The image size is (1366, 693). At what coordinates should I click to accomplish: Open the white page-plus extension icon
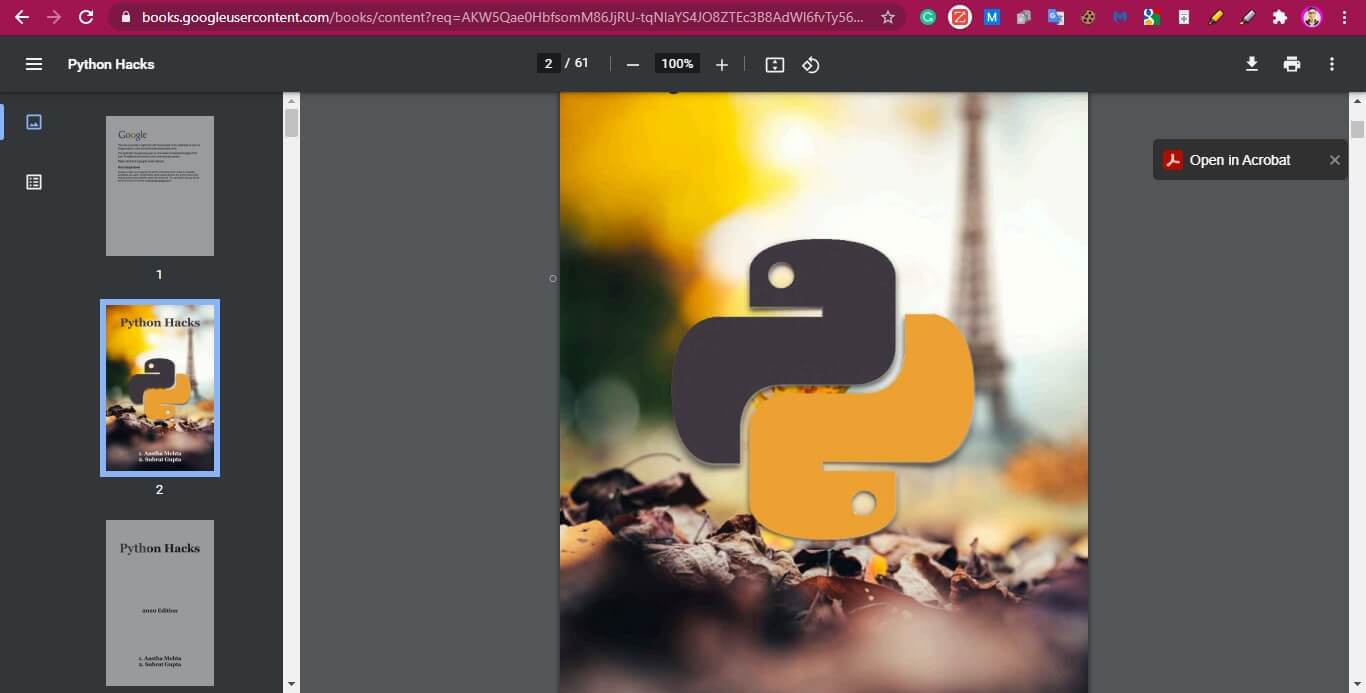point(1184,17)
